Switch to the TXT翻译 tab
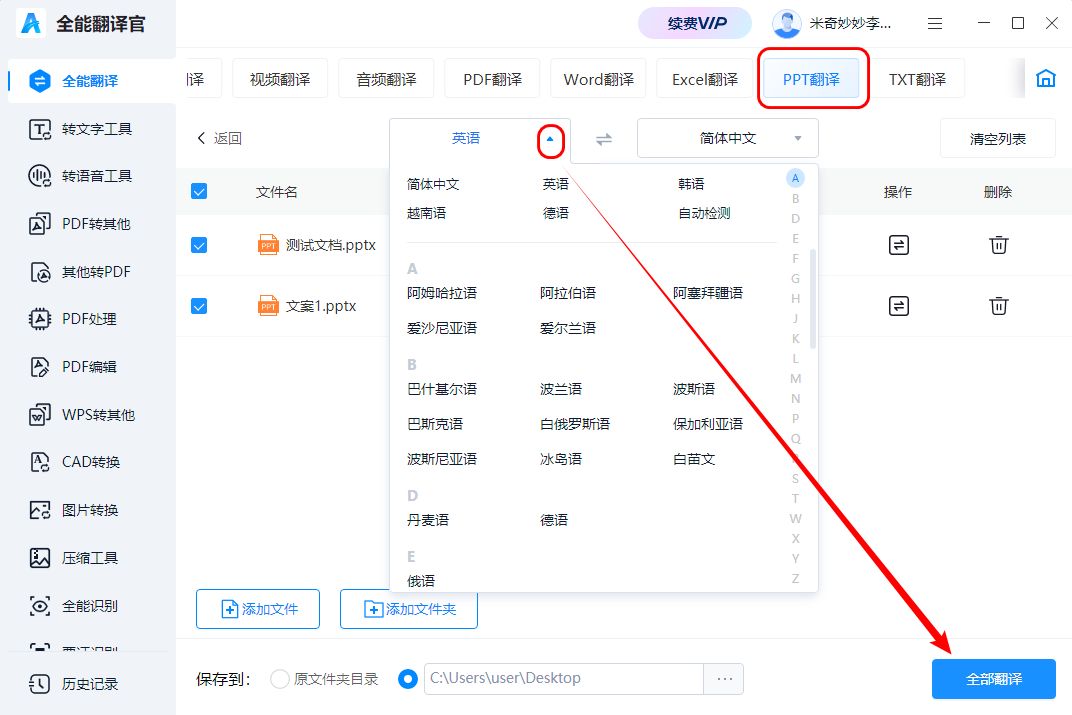 pyautogui.click(x=917, y=79)
